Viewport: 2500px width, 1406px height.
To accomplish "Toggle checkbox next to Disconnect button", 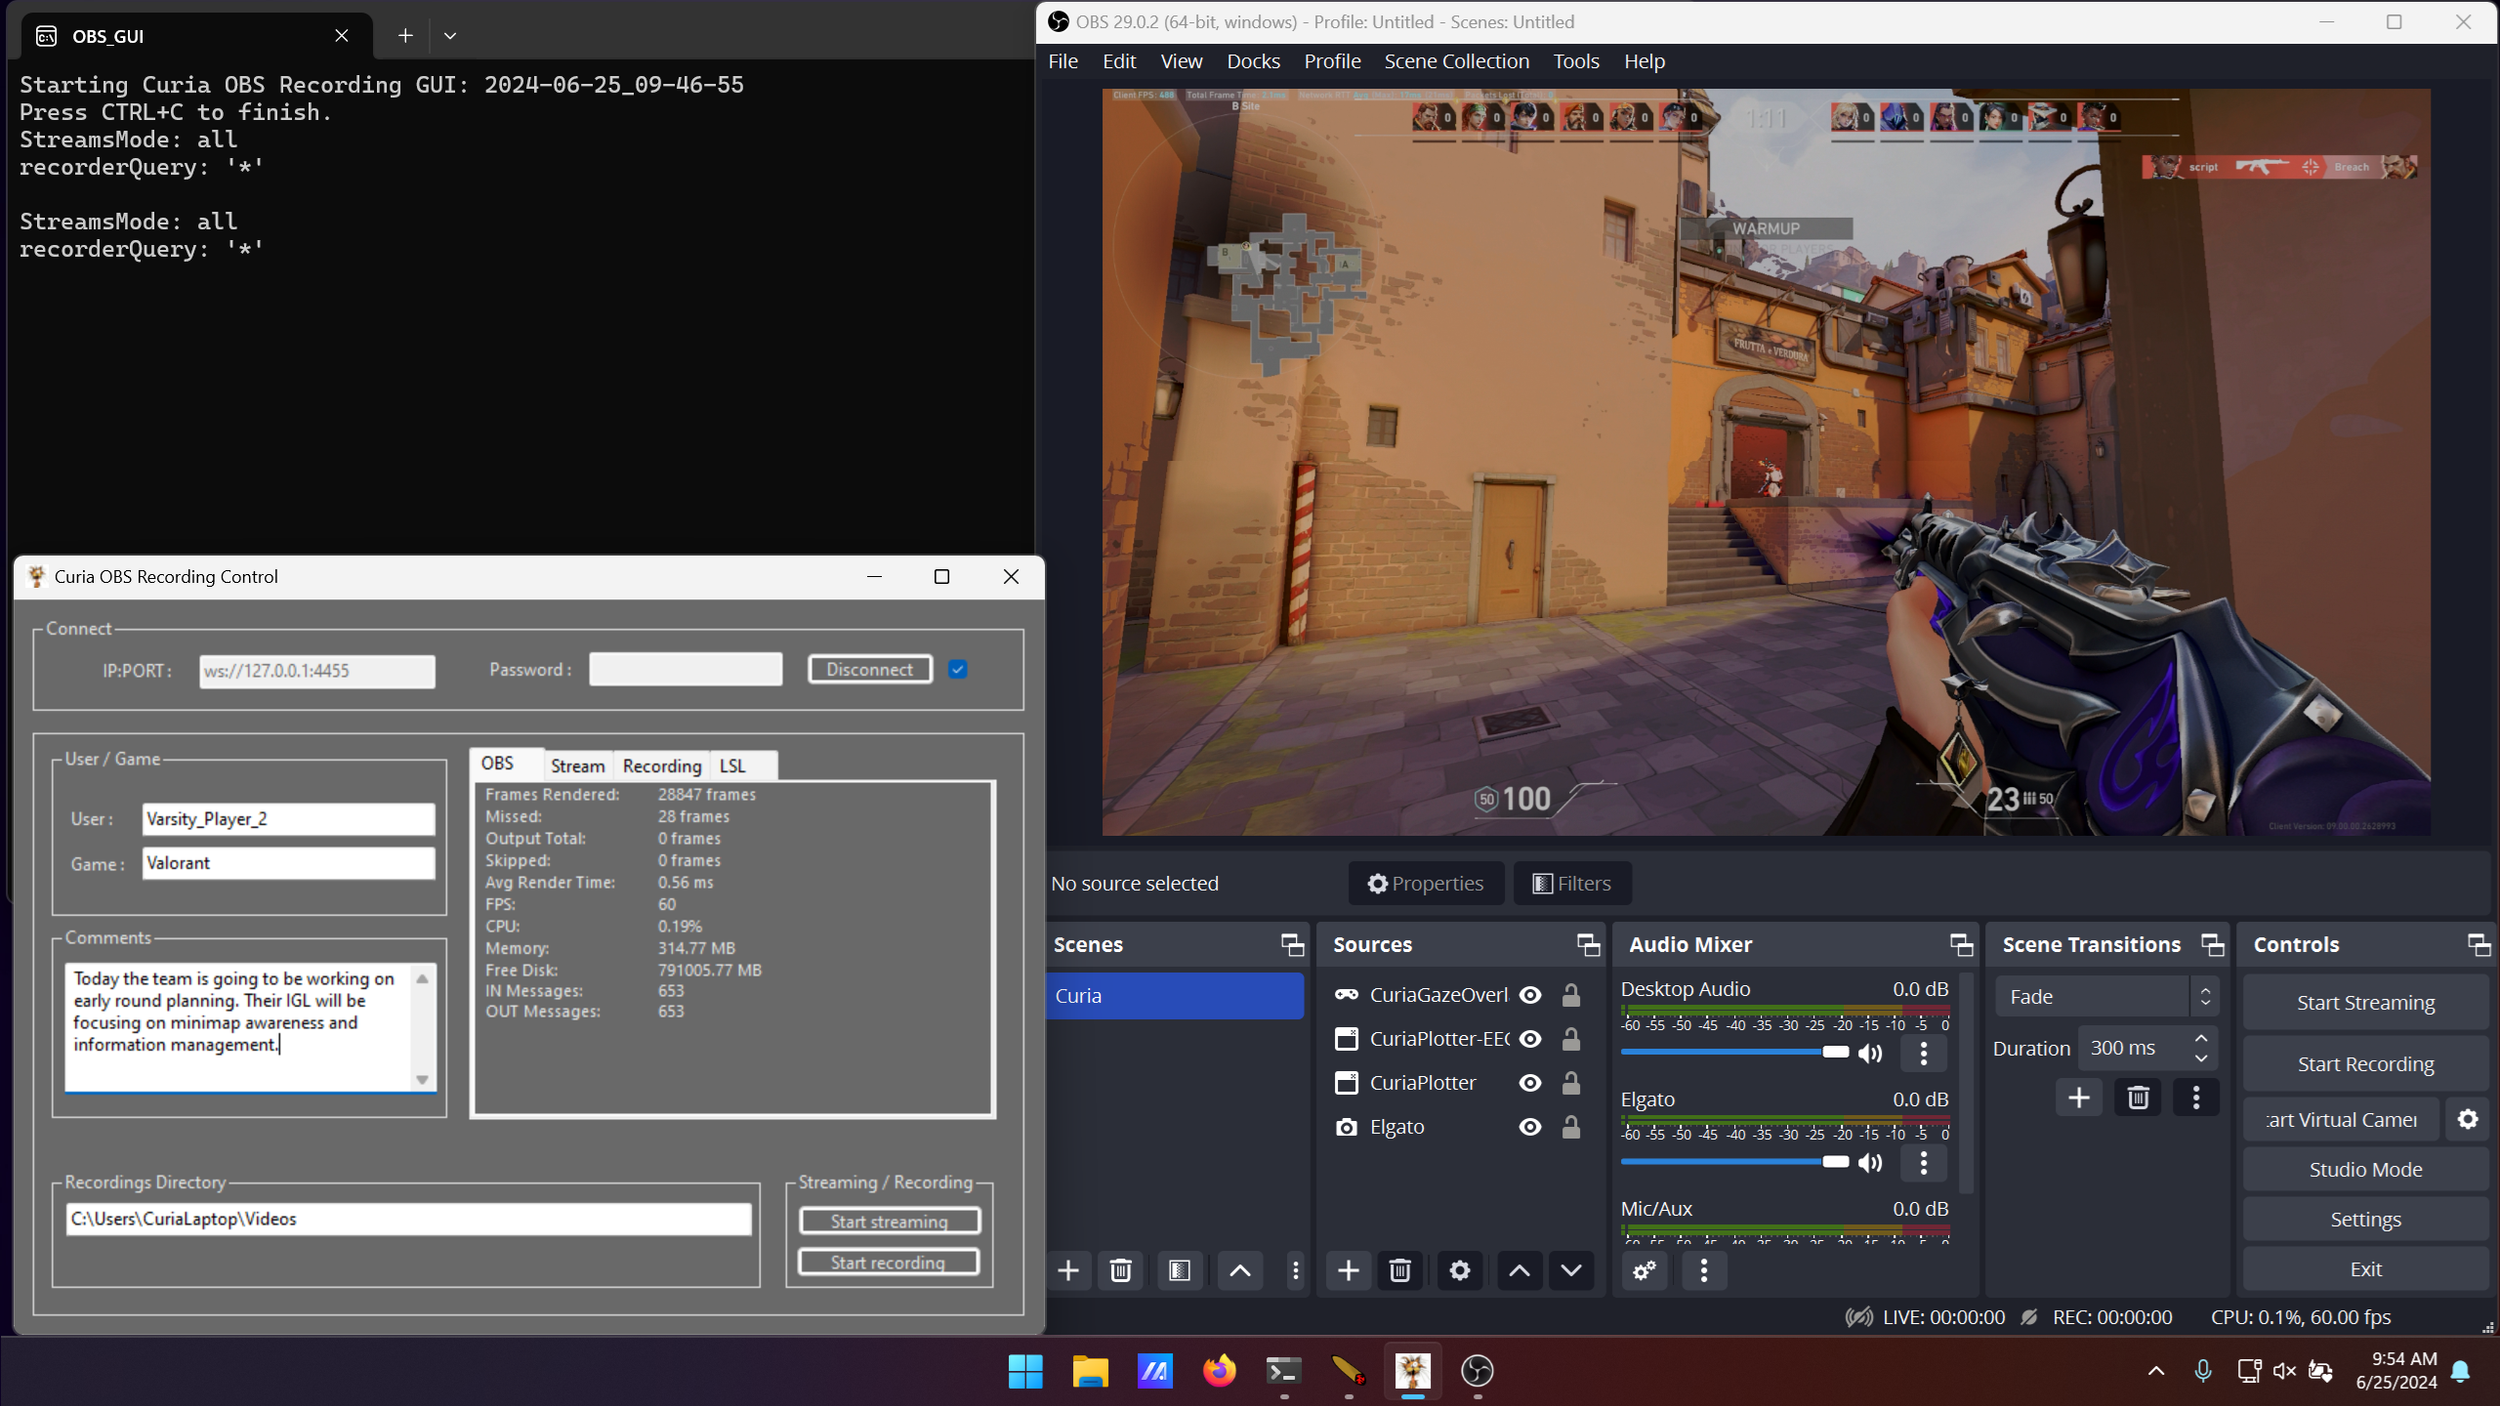I will pyautogui.click(x=958, y=670).
